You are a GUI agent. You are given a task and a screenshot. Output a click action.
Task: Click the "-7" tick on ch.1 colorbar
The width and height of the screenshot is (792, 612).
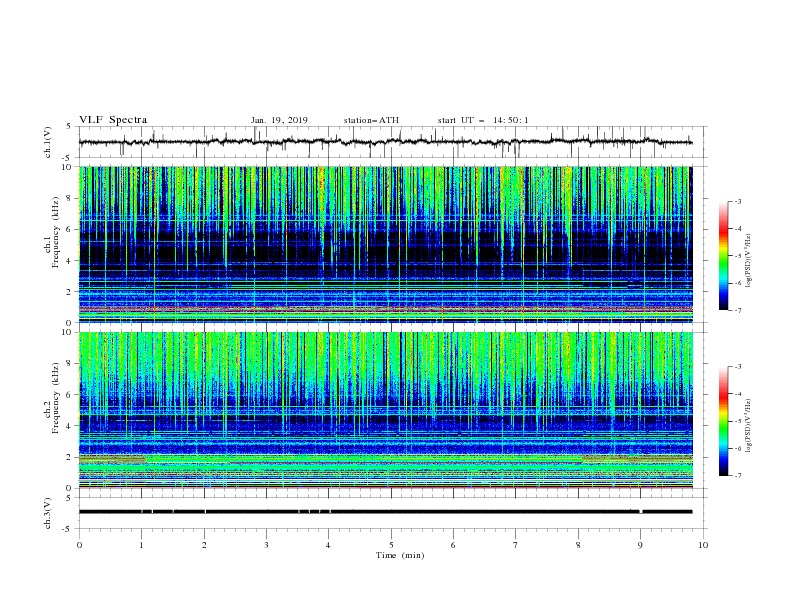pos(737,310)
